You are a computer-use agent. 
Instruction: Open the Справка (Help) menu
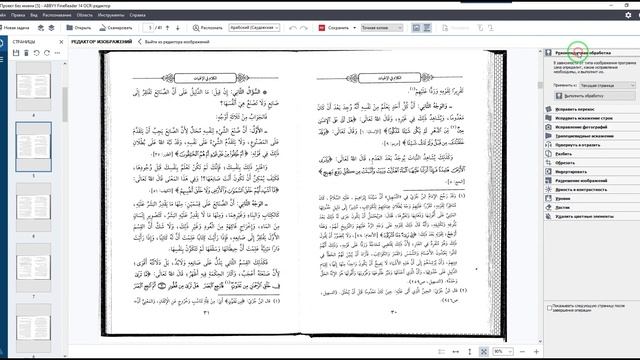(138, 15)
